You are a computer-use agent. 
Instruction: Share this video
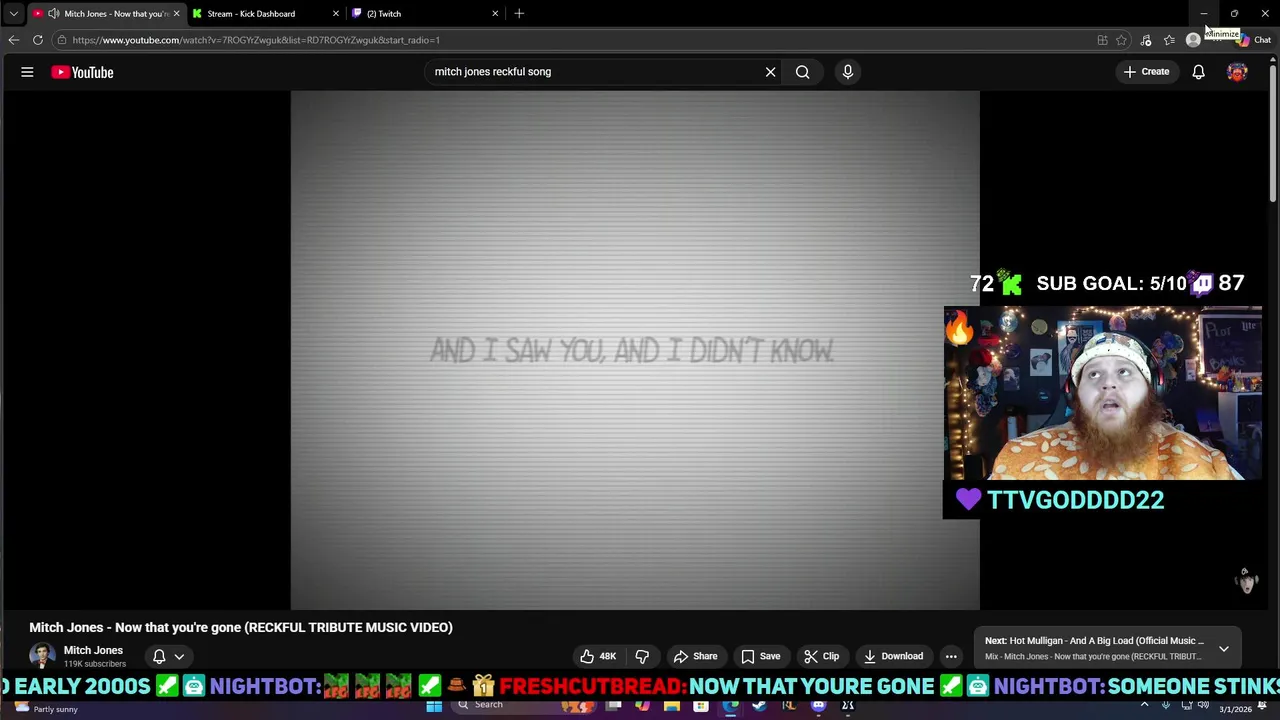(695, 656)
